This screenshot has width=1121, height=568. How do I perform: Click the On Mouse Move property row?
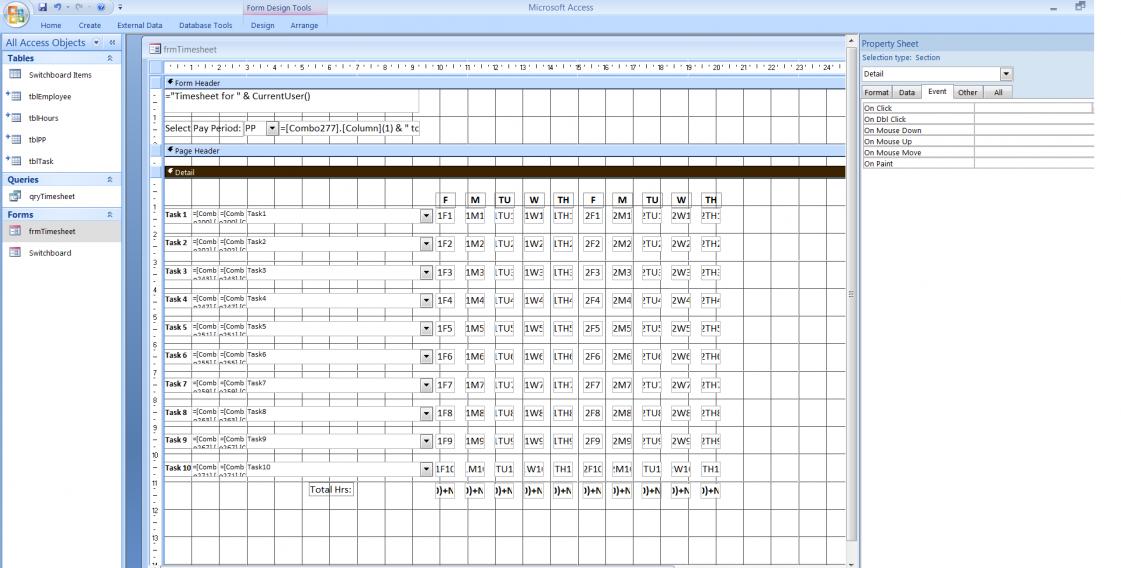(x=978, y=152)
